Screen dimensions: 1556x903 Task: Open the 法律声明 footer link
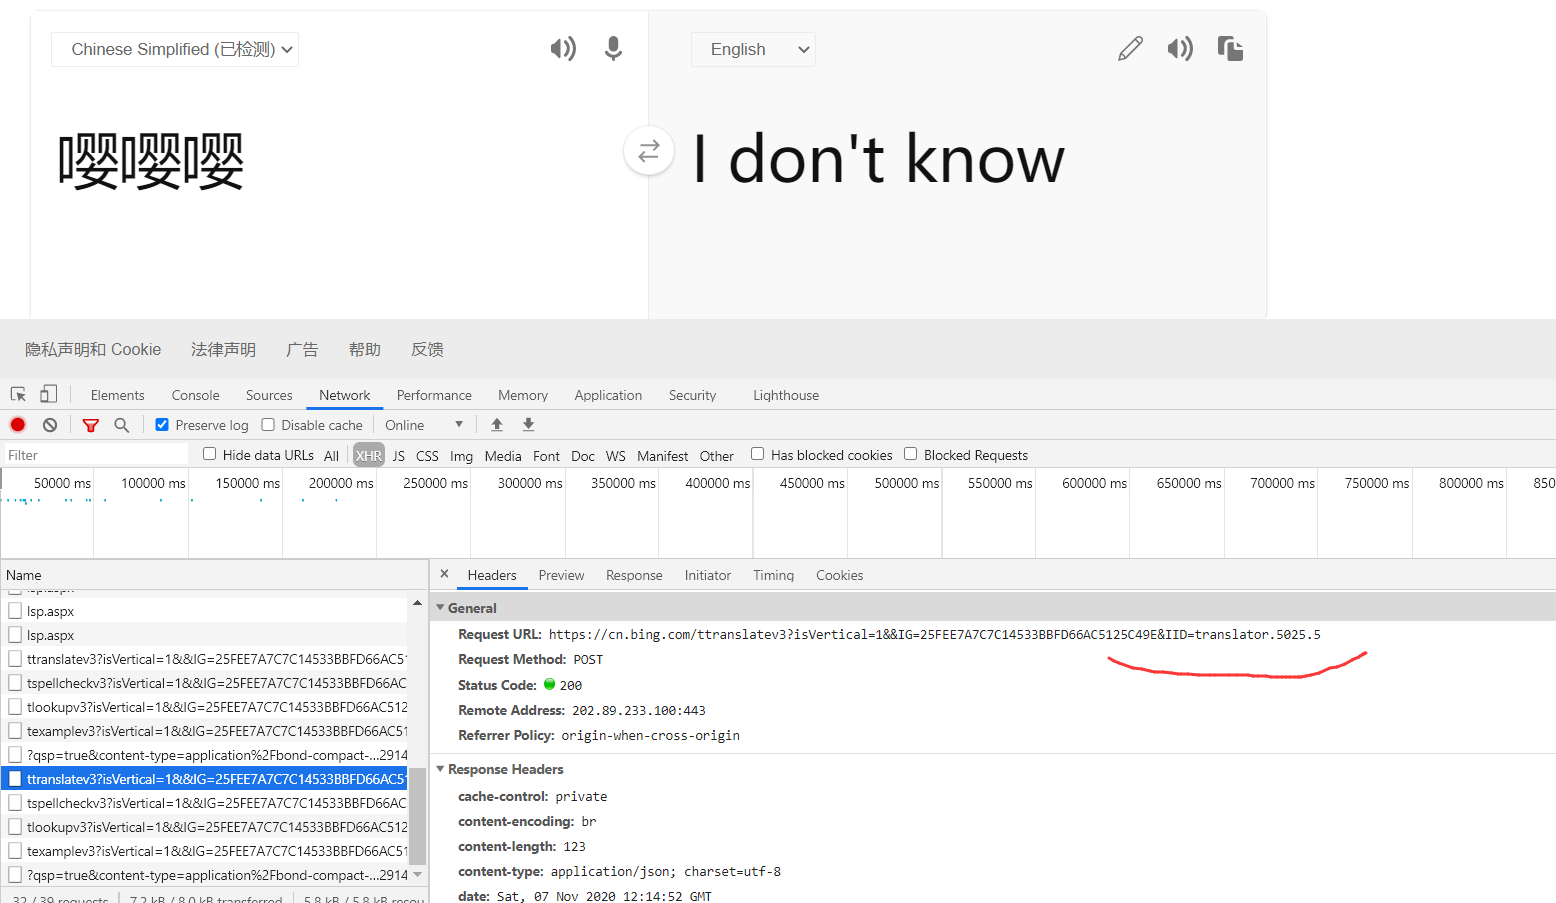pyautogui.click(x=223, y=349)
